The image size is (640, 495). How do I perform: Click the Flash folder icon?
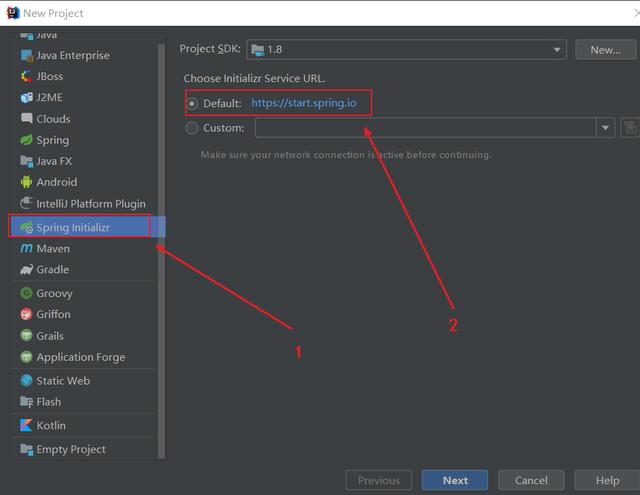27,402
